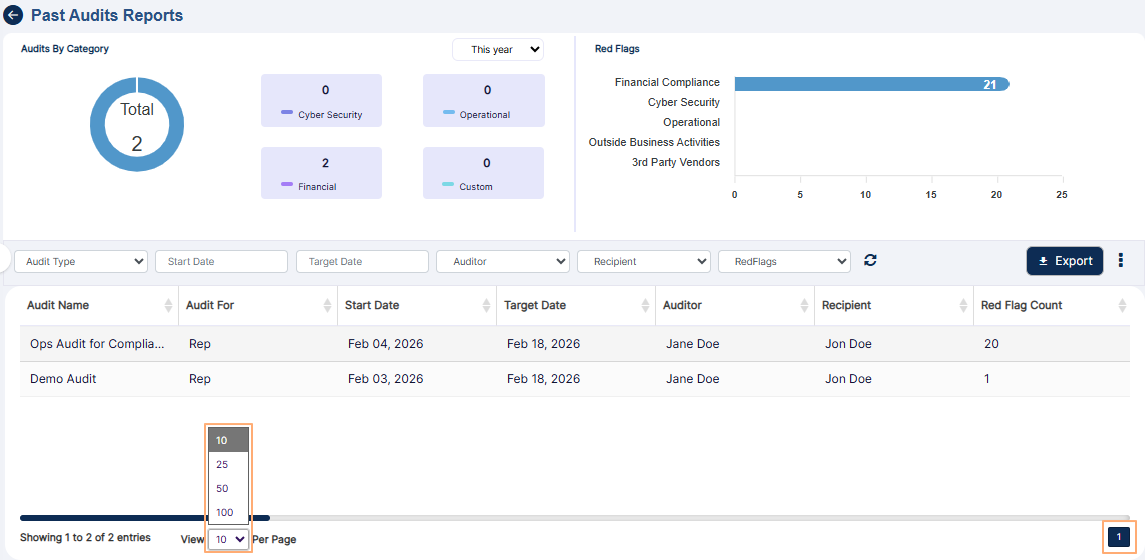Sort by Recipient column arrows
Image resolution: width=1145 pixels, height=560 pixels.
963,306
